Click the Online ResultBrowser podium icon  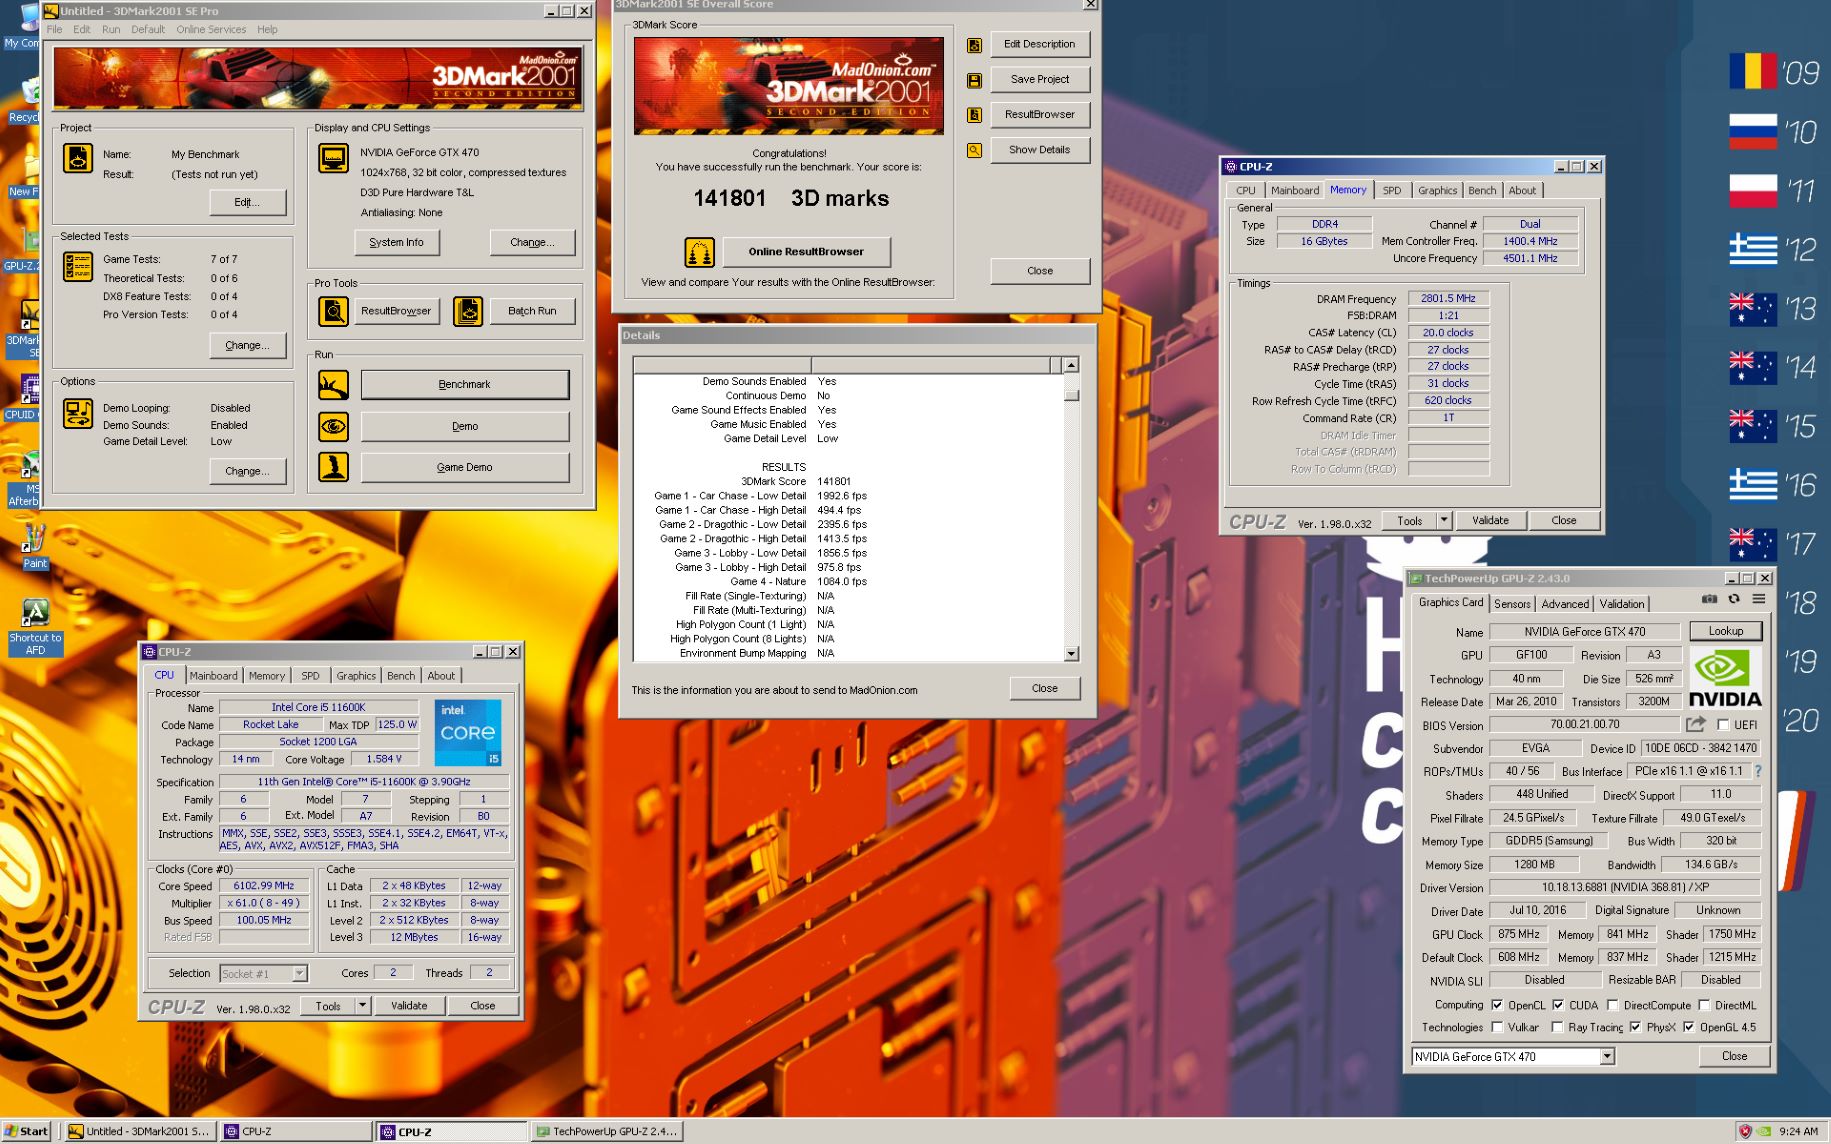click(699, 252)
